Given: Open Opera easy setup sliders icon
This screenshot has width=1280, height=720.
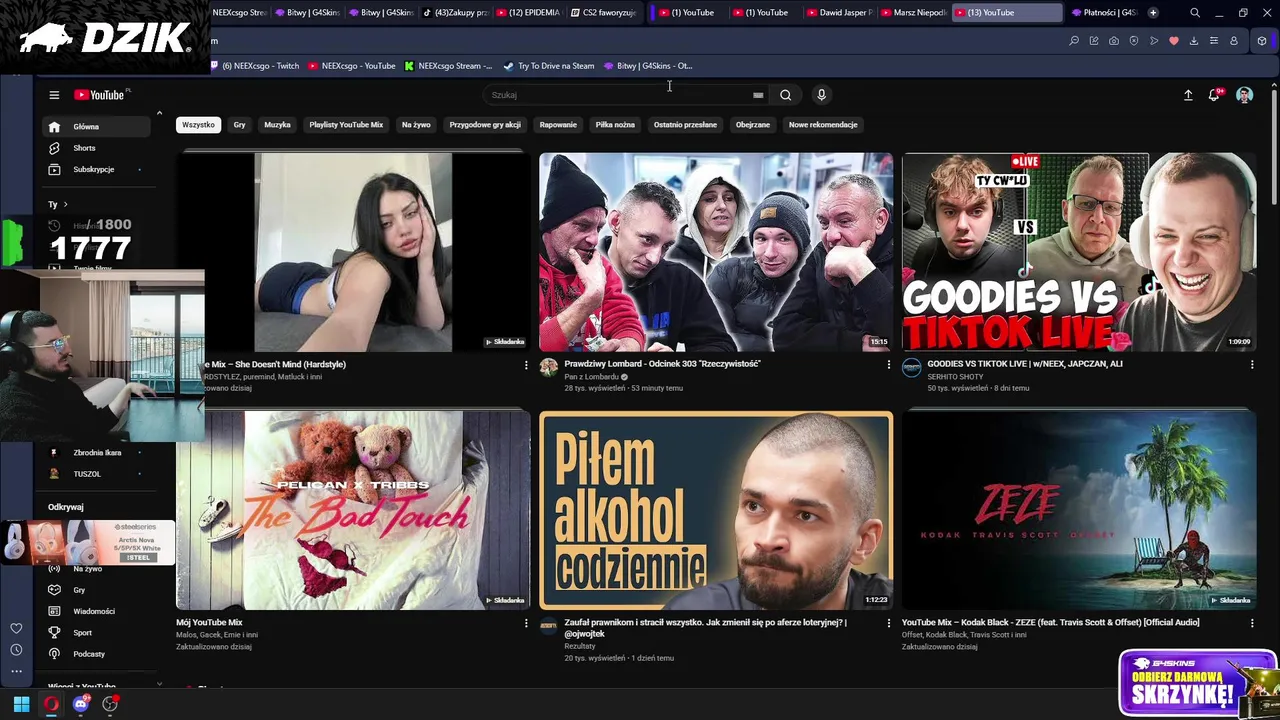Looking at the screenshot, I should (x=1214, y=41).
